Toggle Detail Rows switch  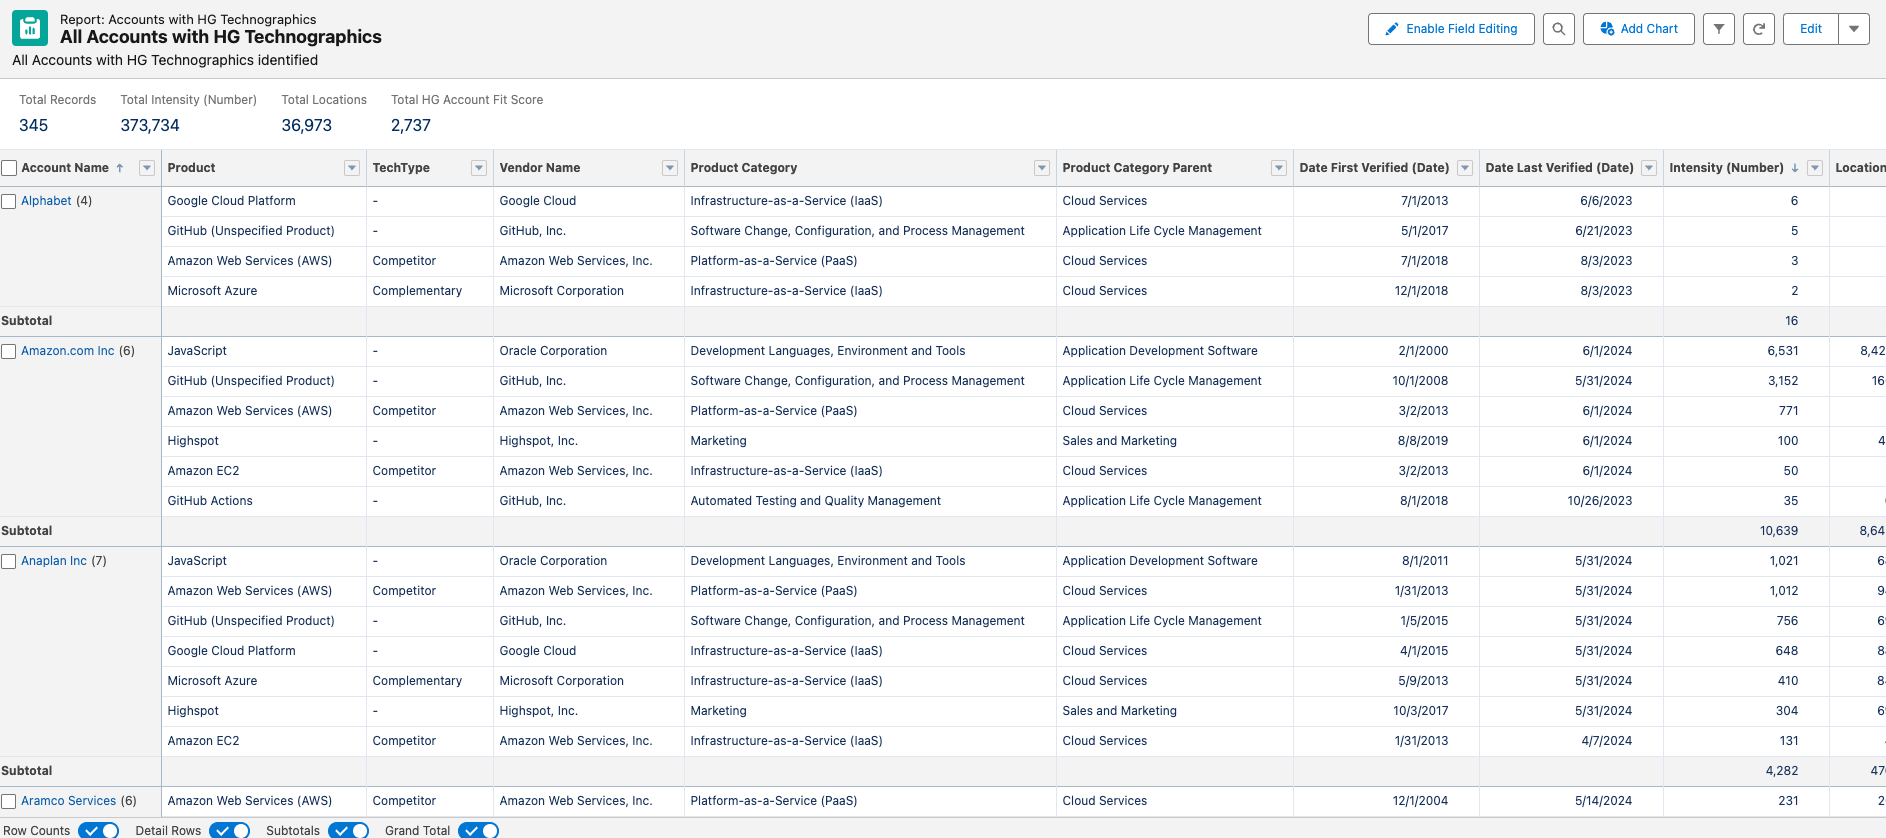230,830
